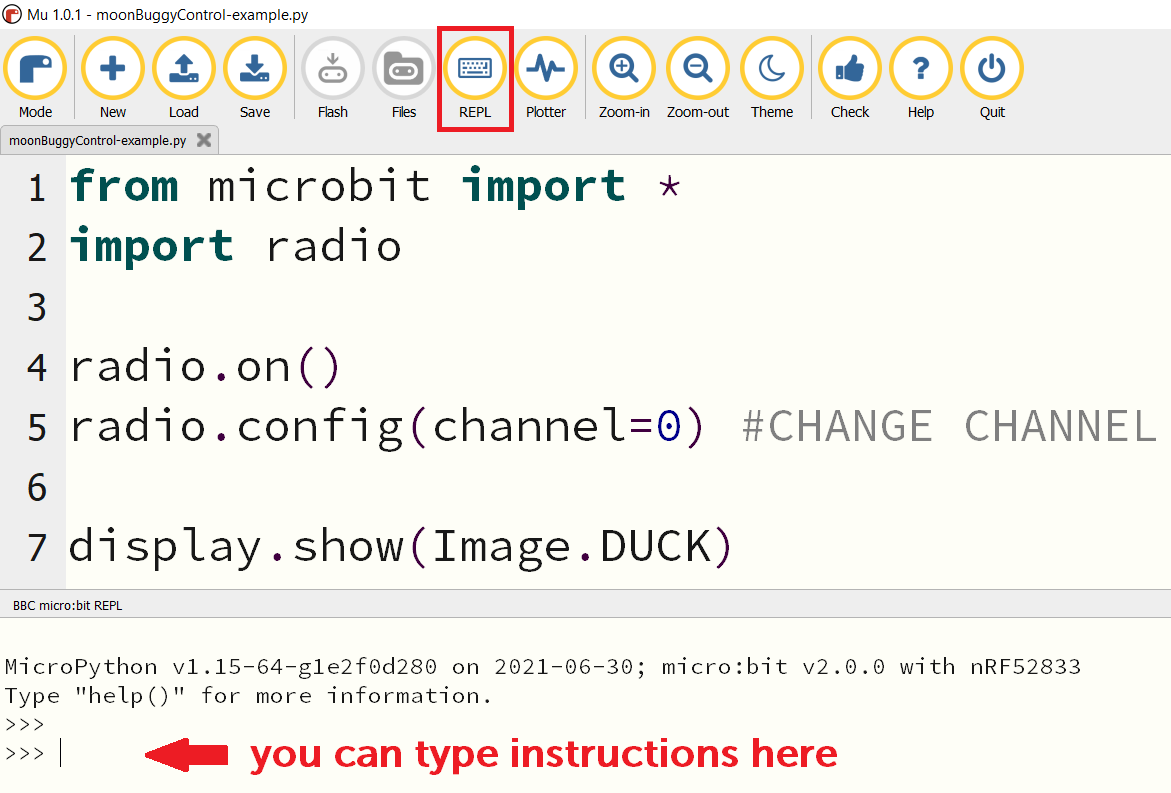Click line number 6 in the gutter
This screenshot has height=793, width=1171.
(x=37, y=487)
